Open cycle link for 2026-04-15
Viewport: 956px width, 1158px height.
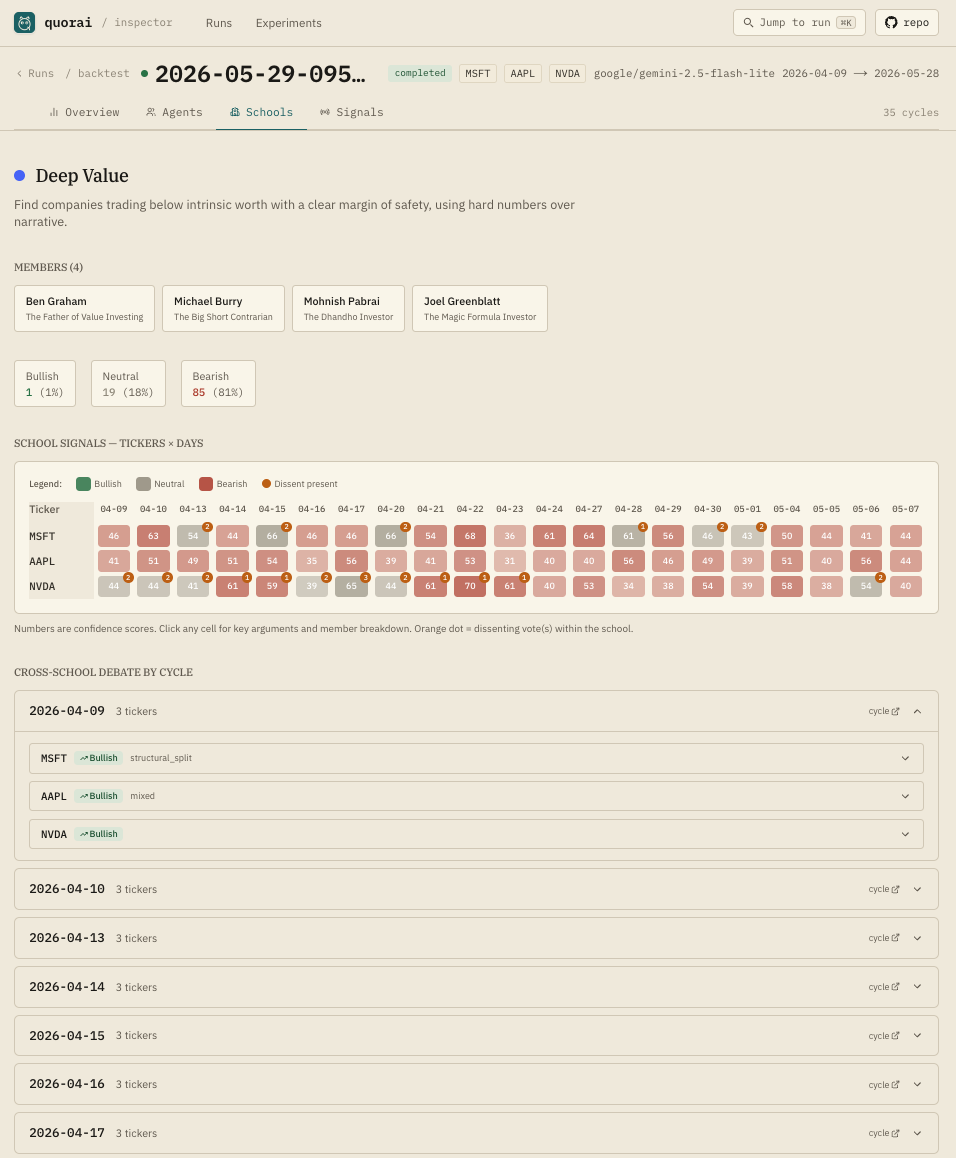884,1035
